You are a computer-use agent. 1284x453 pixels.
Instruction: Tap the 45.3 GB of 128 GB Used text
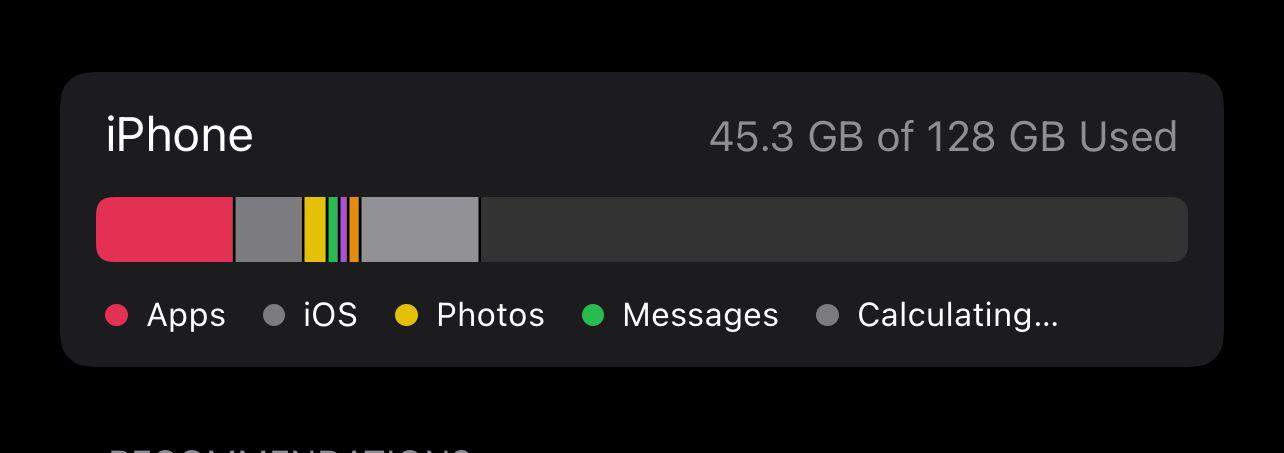(x=943, y=137)
